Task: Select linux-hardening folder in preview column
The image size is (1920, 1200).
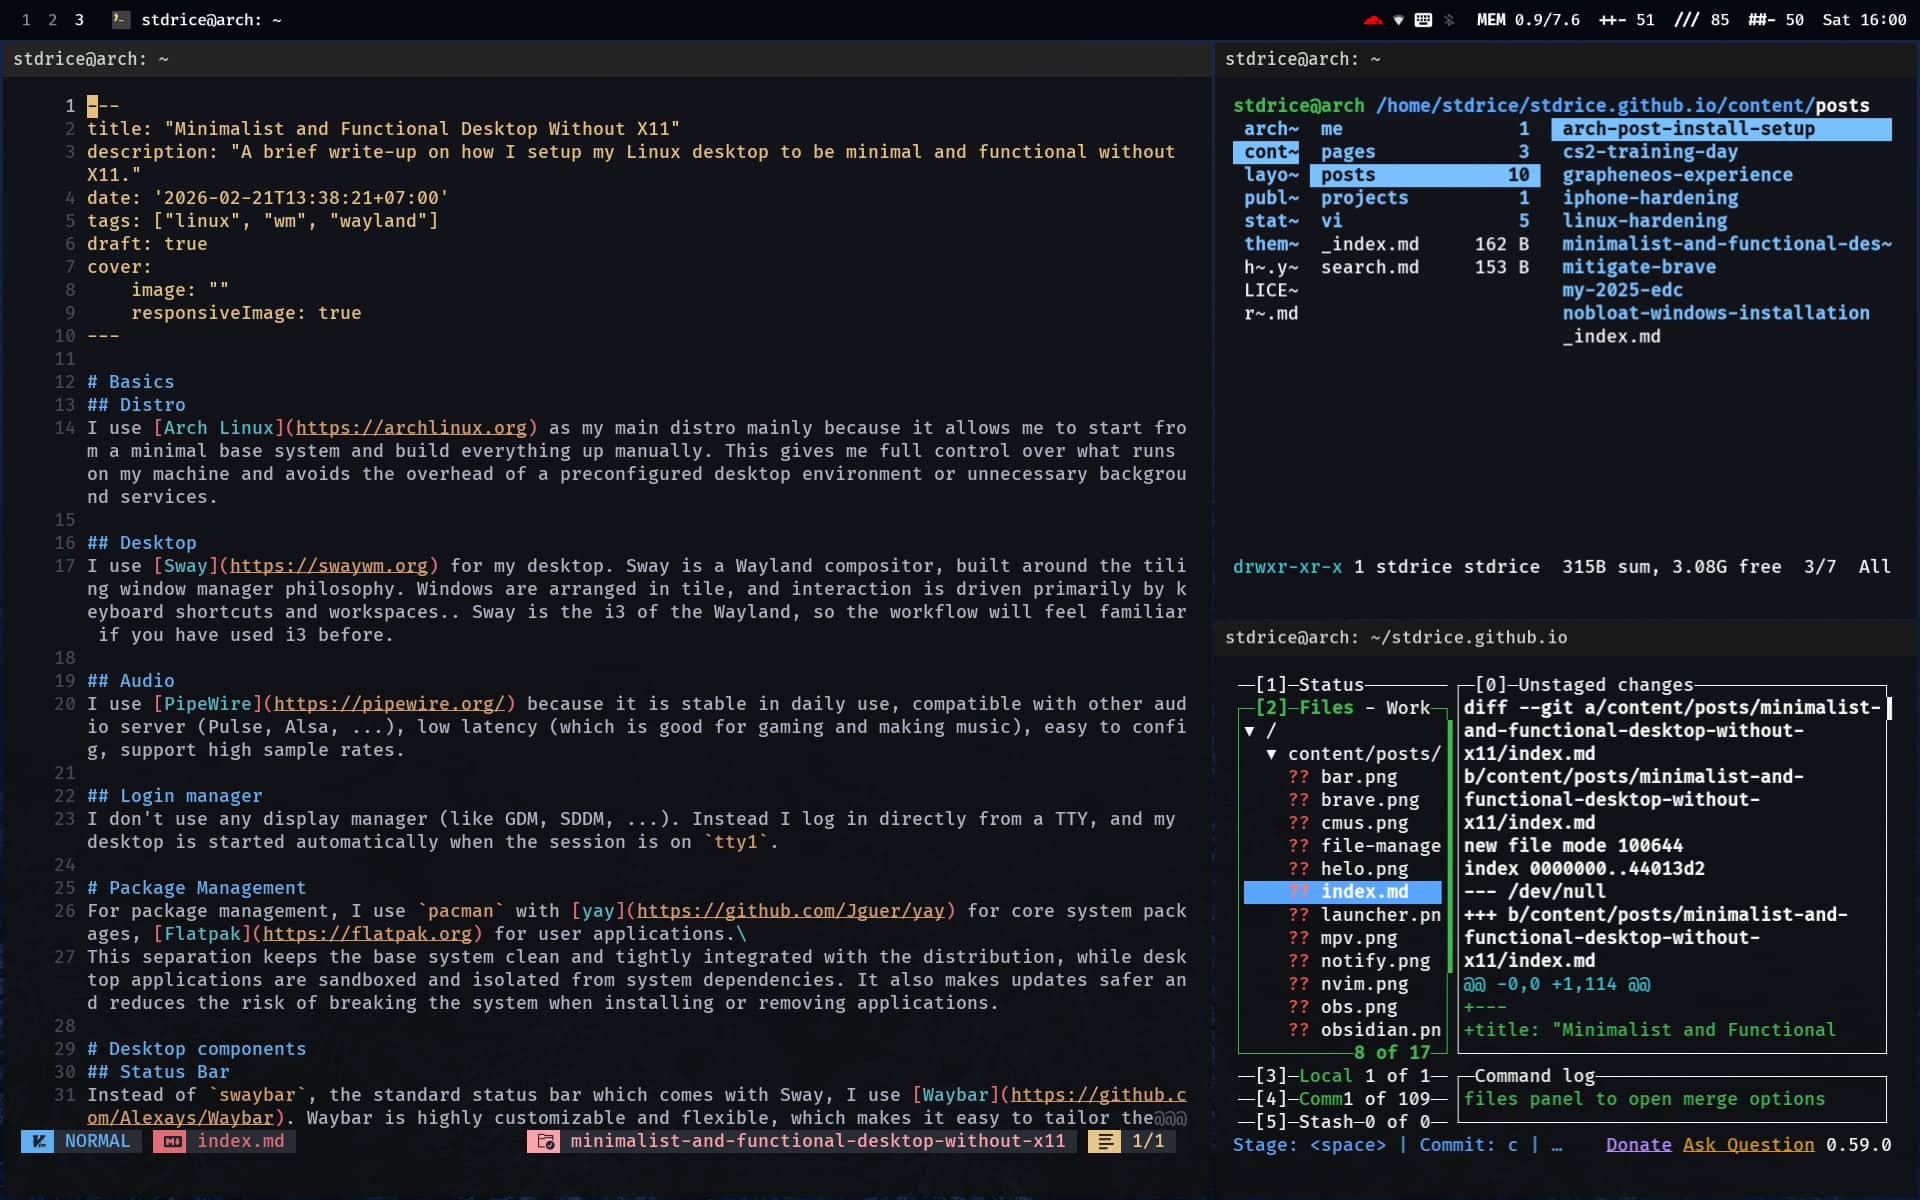Action: click(x=1644, y=221)
